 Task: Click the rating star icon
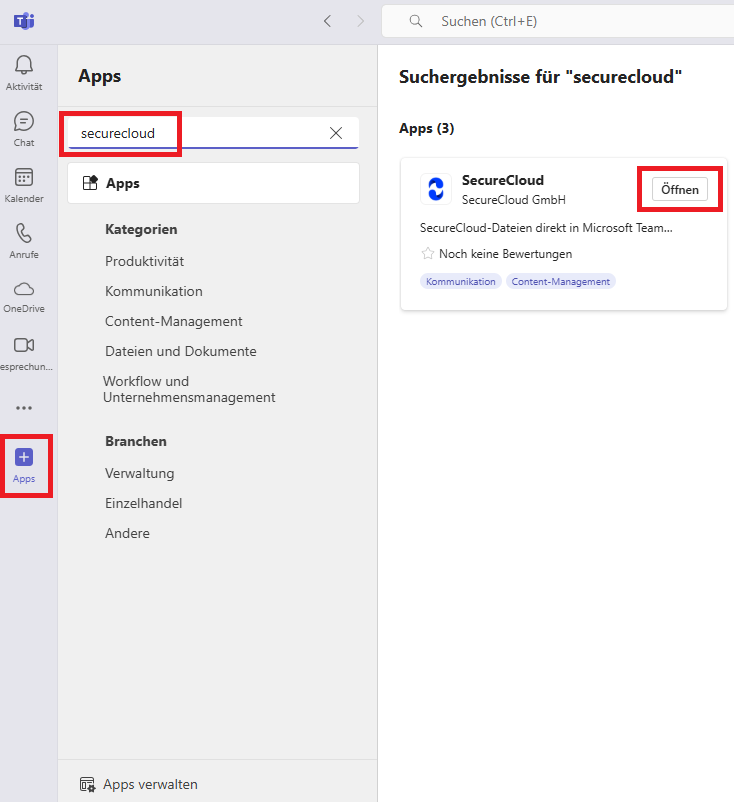pos(428,254)
